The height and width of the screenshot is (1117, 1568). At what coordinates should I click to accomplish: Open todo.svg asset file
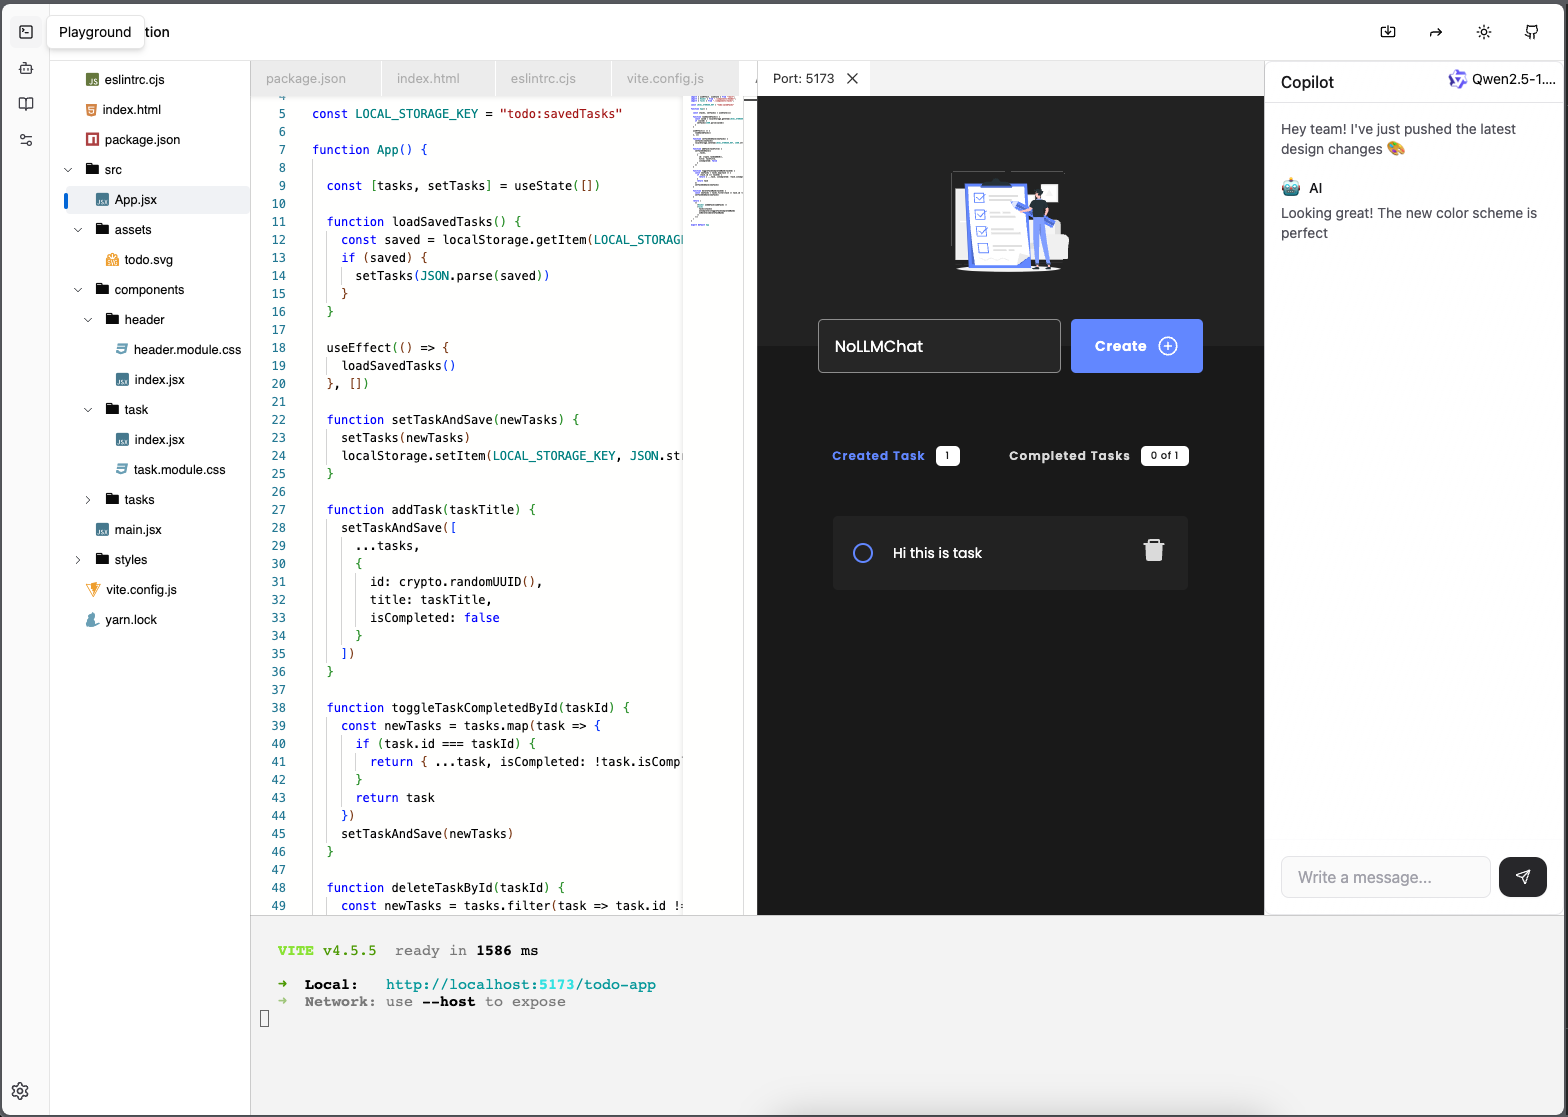(x=148, y=260)
